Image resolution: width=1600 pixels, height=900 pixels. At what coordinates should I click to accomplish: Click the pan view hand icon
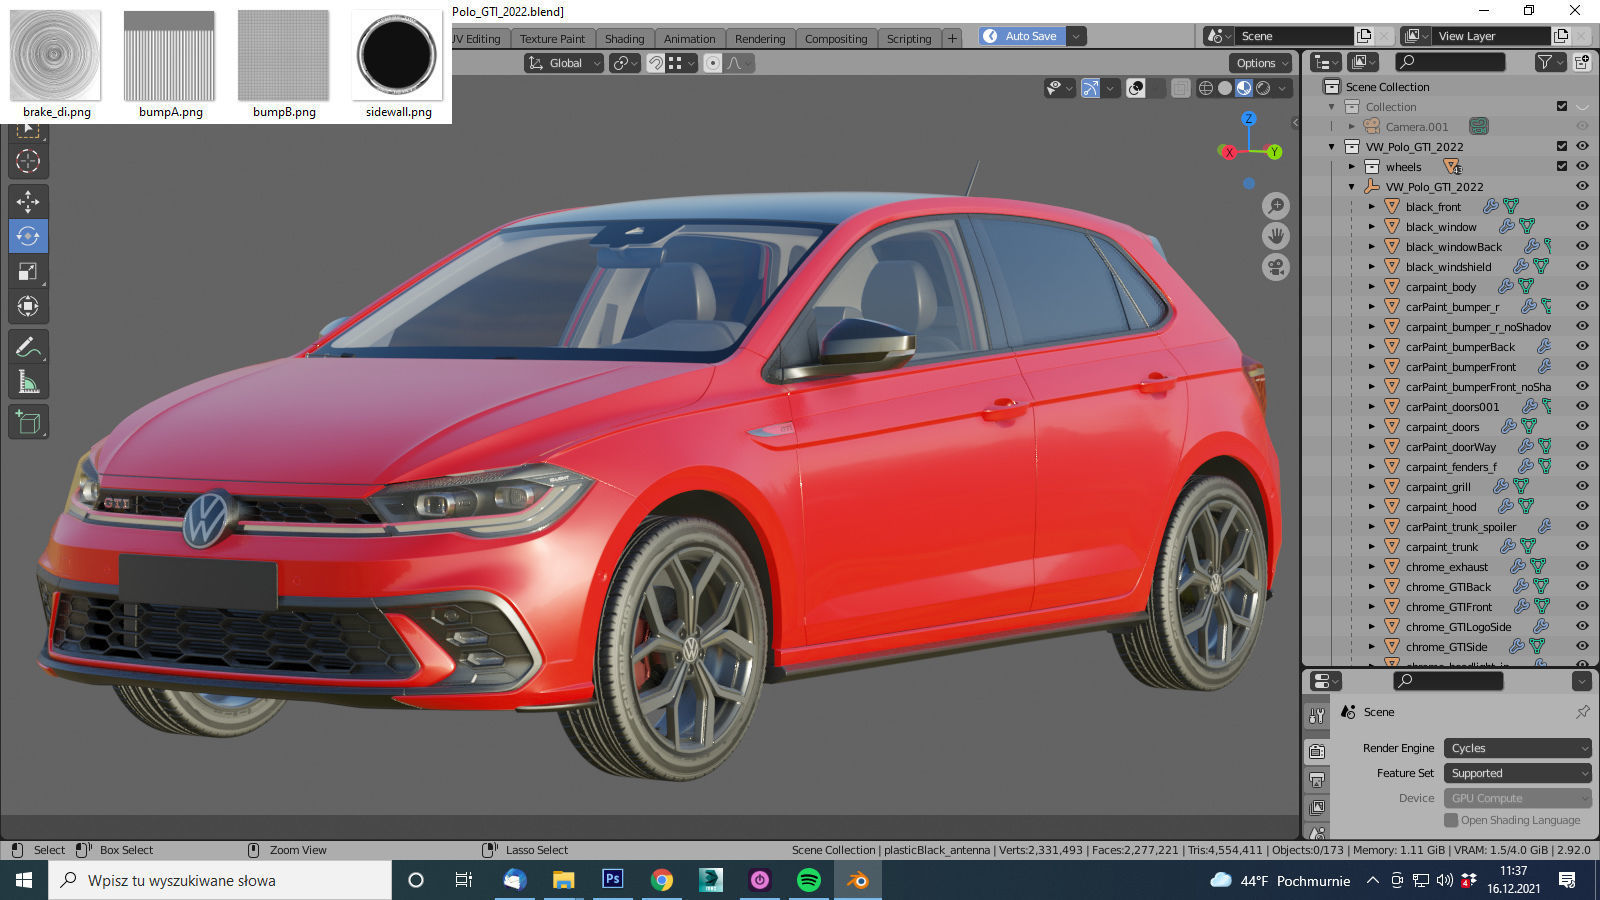(x=1276, y=236)
